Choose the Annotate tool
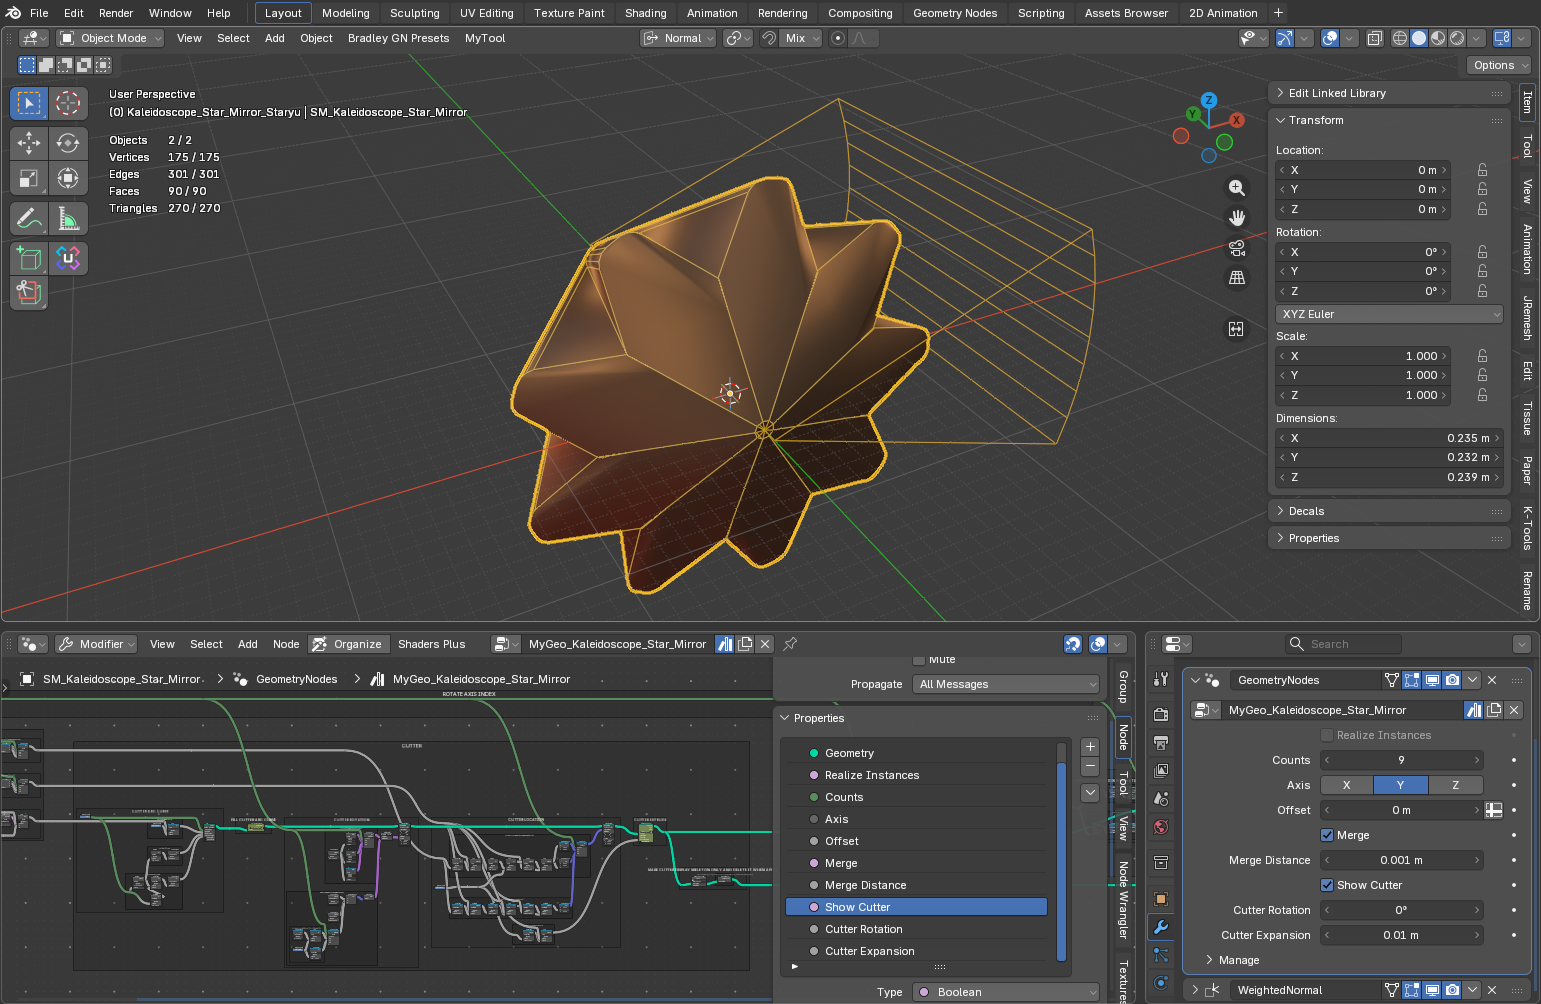This screenshot has height=1004, width=1541. coord(29,217)
